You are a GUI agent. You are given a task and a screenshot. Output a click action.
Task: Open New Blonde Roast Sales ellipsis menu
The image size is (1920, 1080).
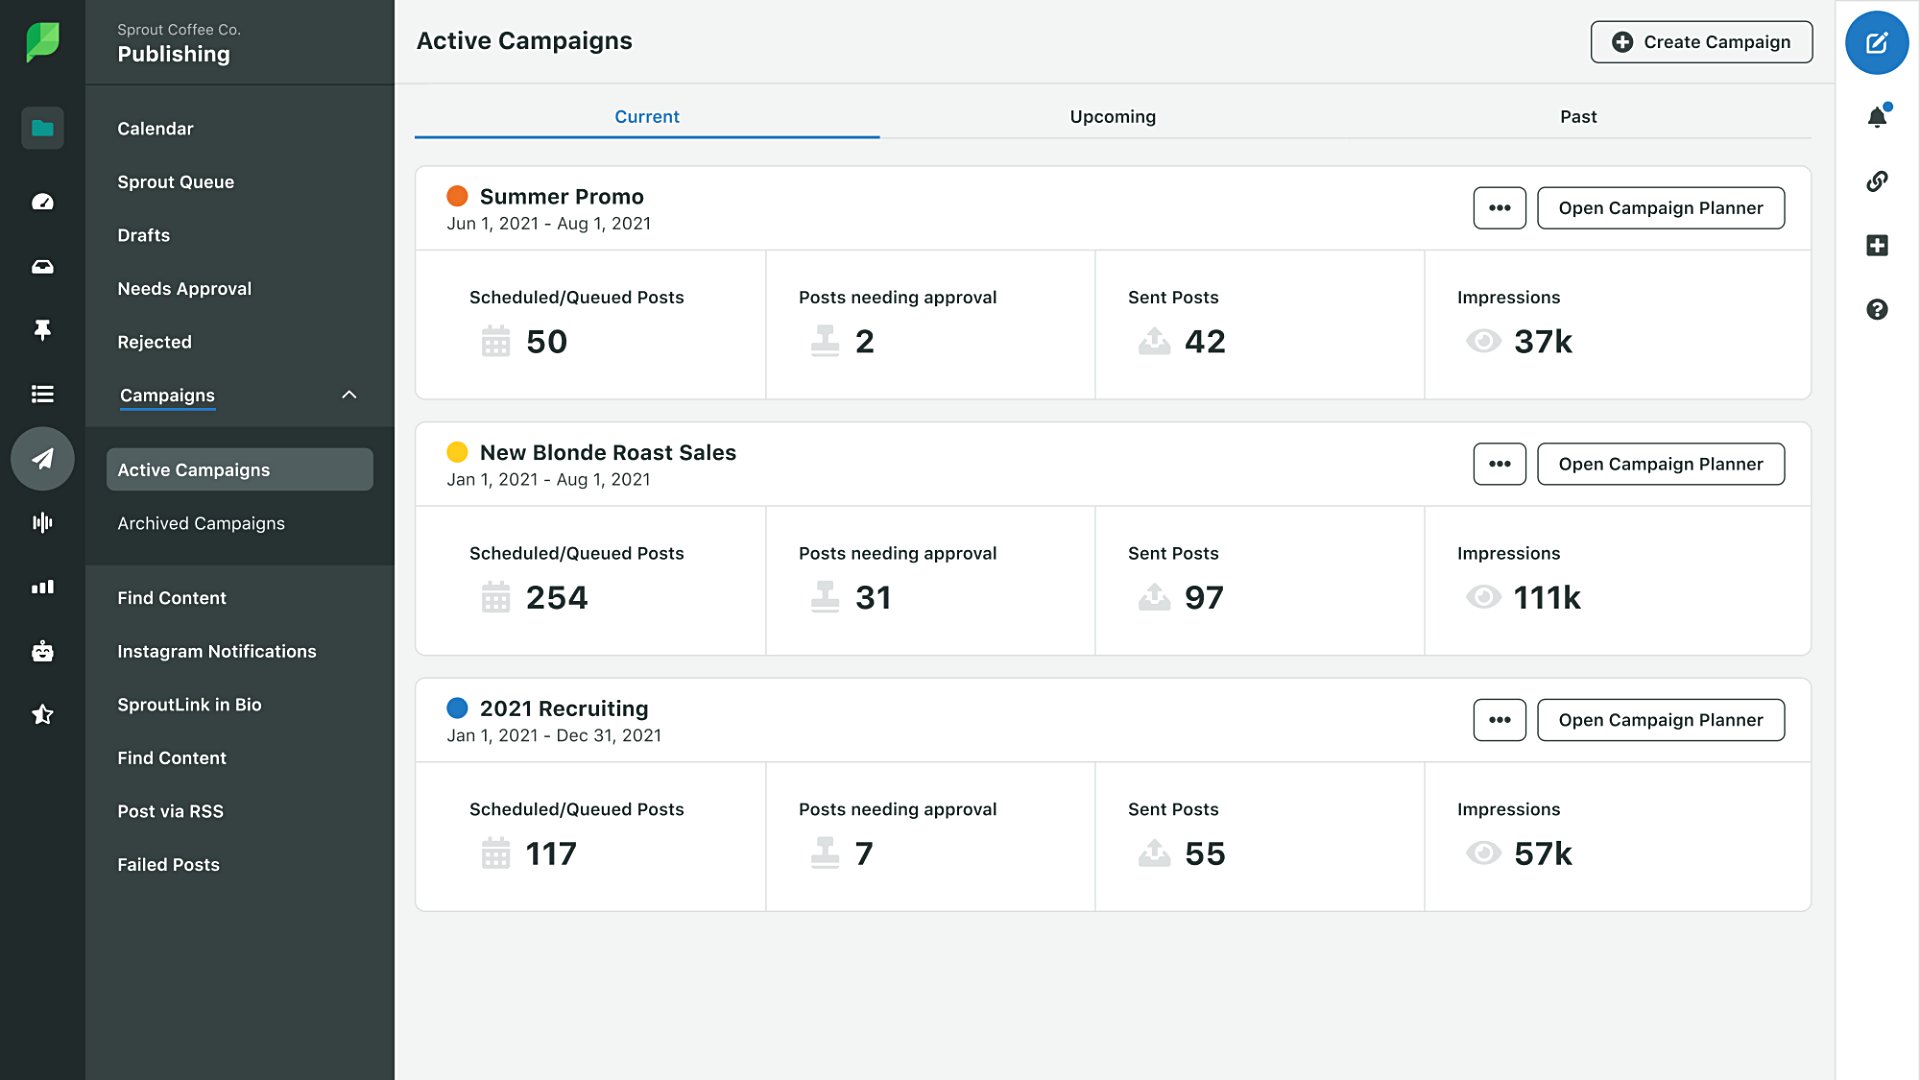1499,464
